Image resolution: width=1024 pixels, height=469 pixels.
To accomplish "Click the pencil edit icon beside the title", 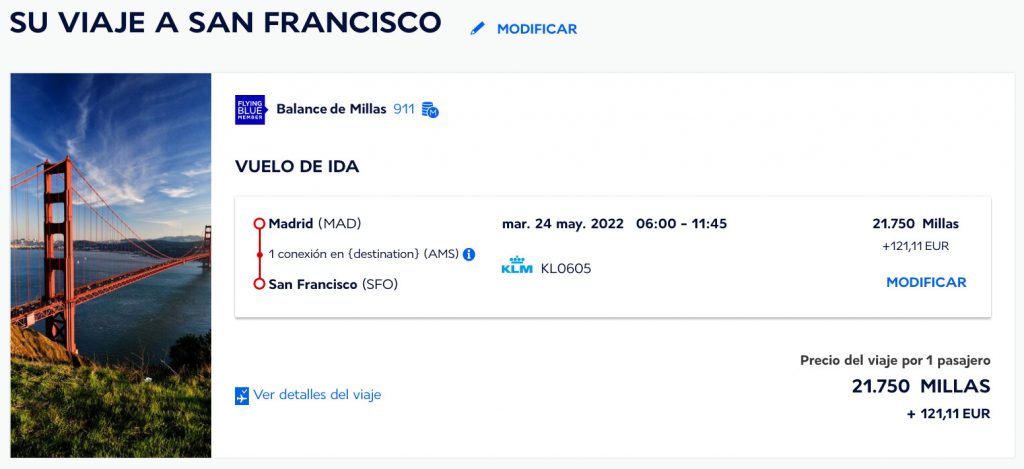I will click(478, 29).
